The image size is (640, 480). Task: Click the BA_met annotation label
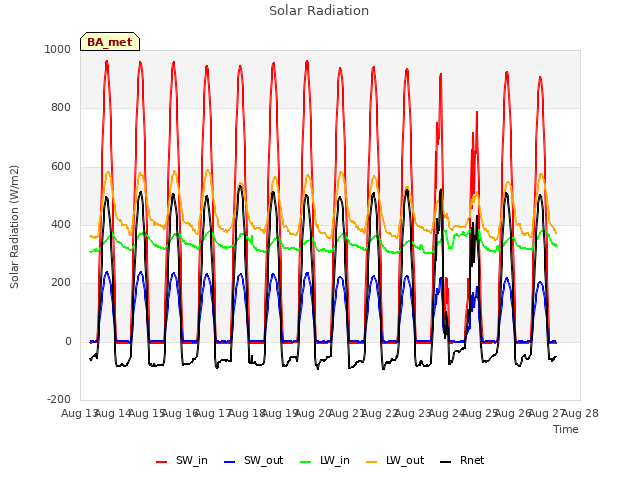(x=110, y=42)
